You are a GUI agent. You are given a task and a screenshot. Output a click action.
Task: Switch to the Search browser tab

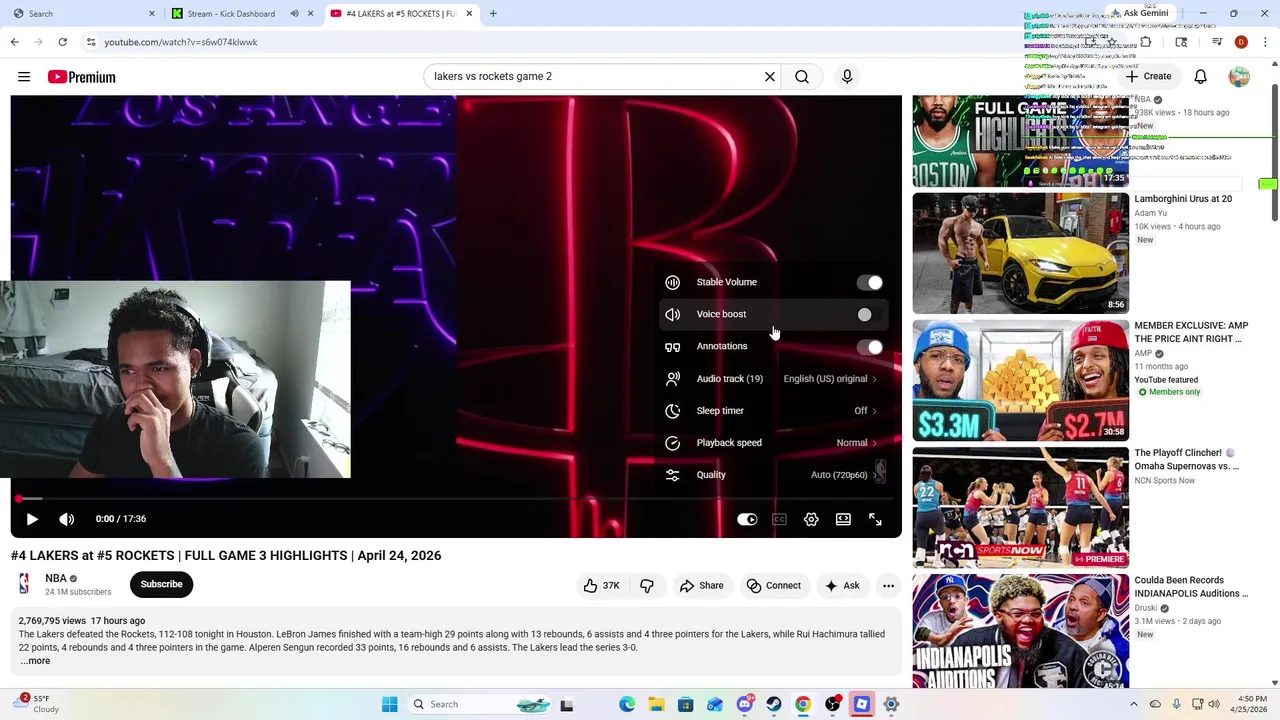[x=82, y=14]
